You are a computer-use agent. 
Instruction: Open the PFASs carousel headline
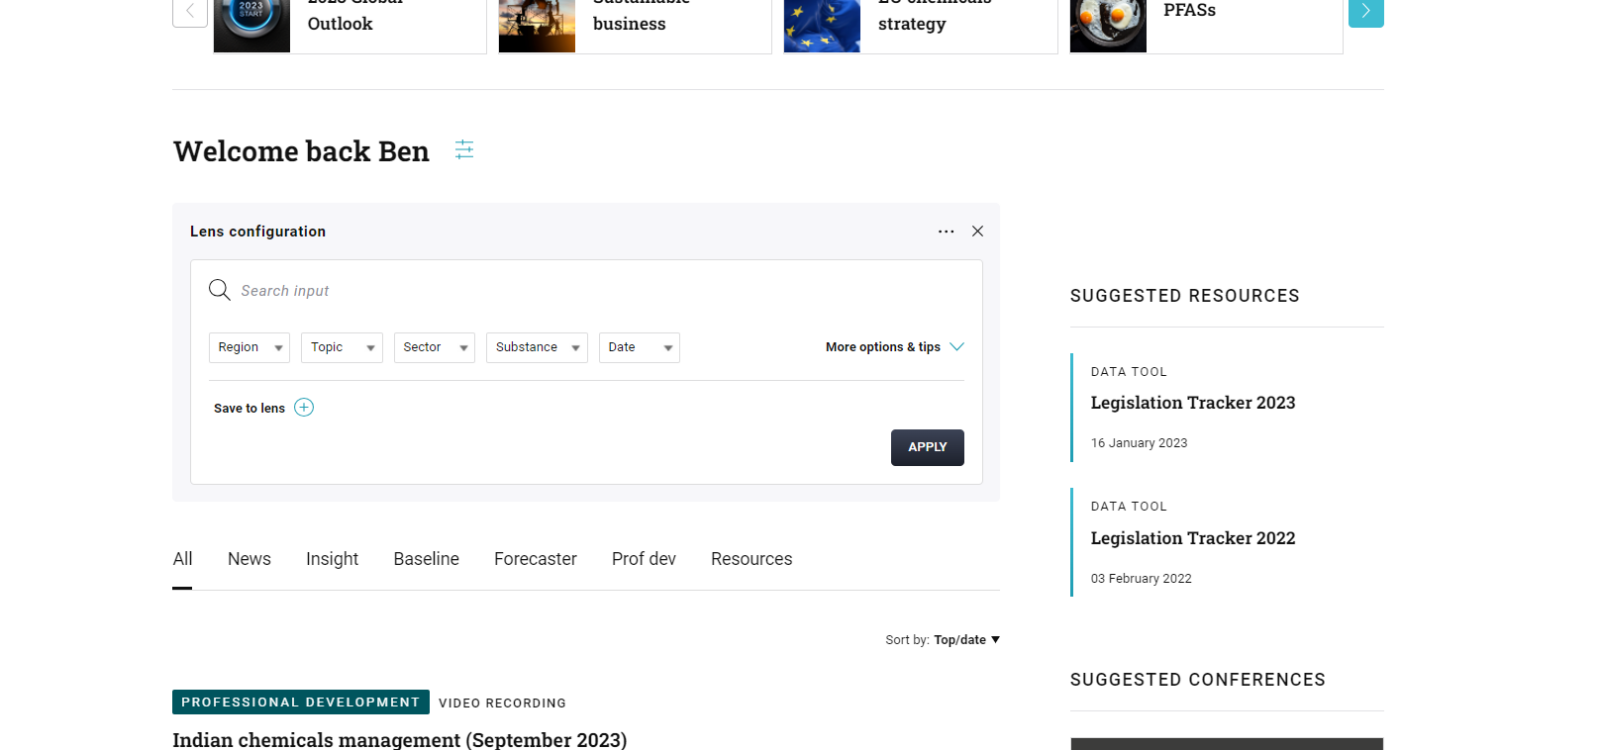[1190, 10]
